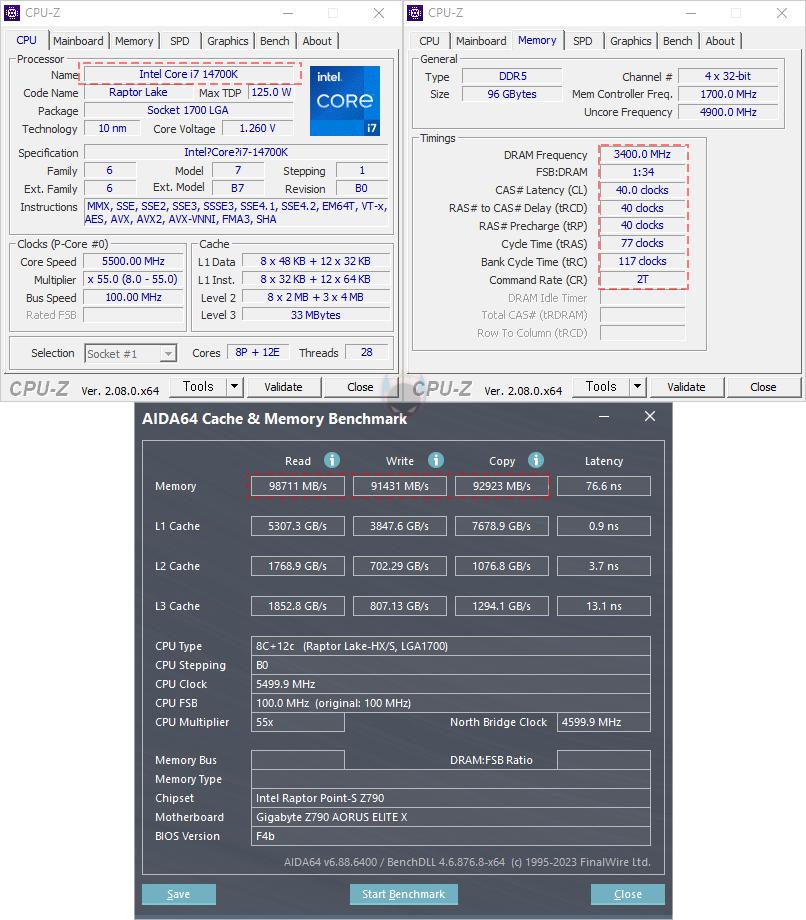Screen dimensions: 806x920
Task: Click the Motherboard field Gigabyte Z790 AORUS ELITE X
Action: [x=451, y=817]
